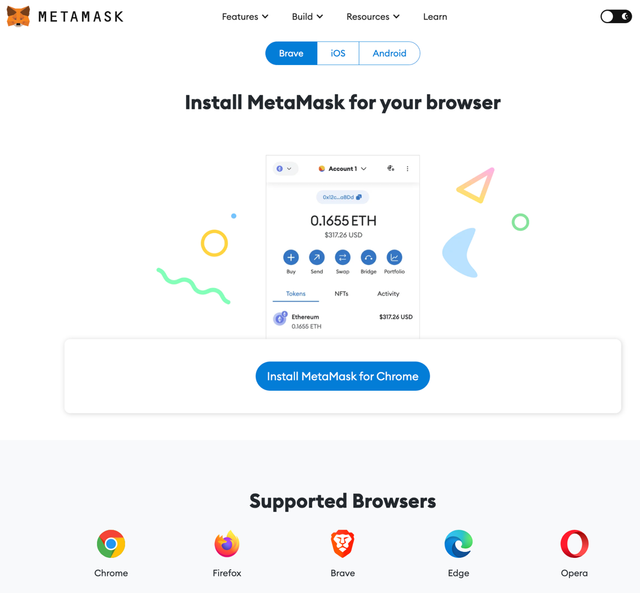
Task: Select the Chrome browser icon
Action: 111,544
